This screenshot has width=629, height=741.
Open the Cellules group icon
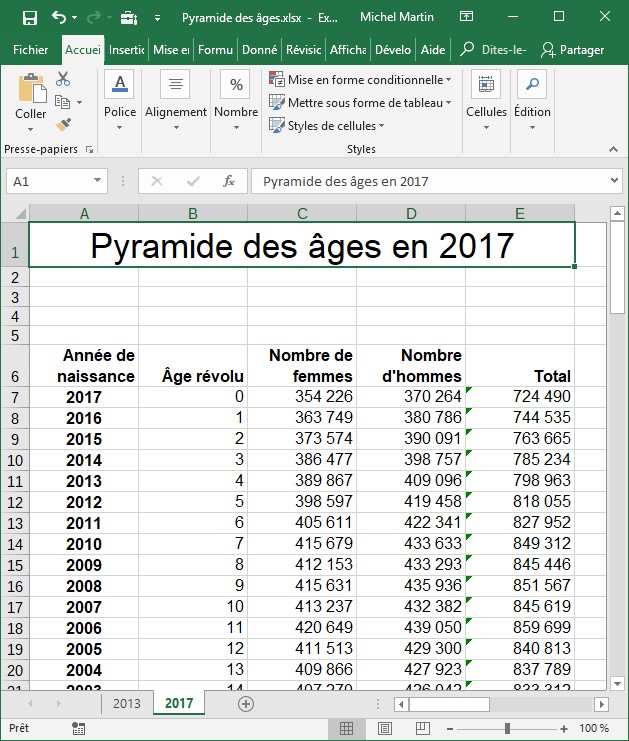pyautogui.click(x=486, y=96)
